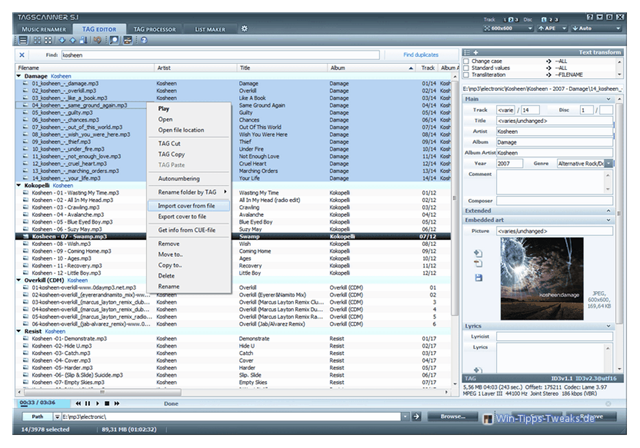640x448 pixels.
Task: Open the 600x600 cover size dropdown
Action: click(509, 29)
